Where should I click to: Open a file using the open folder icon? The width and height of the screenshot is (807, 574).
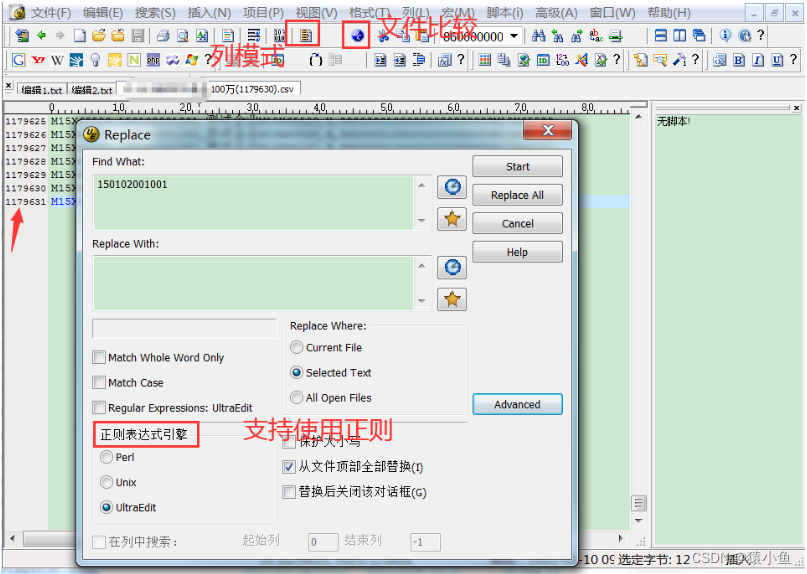(x=99, y=36)
